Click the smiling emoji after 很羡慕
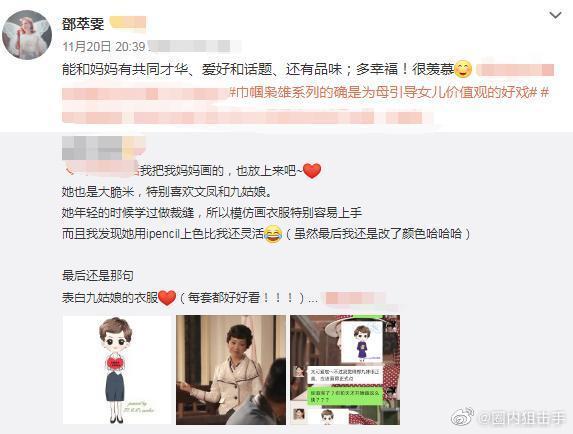Screen dimensions: 573x434 pyautogui.click(x=463, y=69)
